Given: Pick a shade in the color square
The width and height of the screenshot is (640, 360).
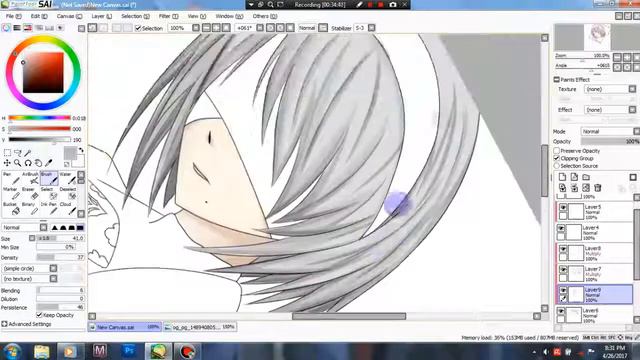Looking at the screenshot, I should click(43, 73).
